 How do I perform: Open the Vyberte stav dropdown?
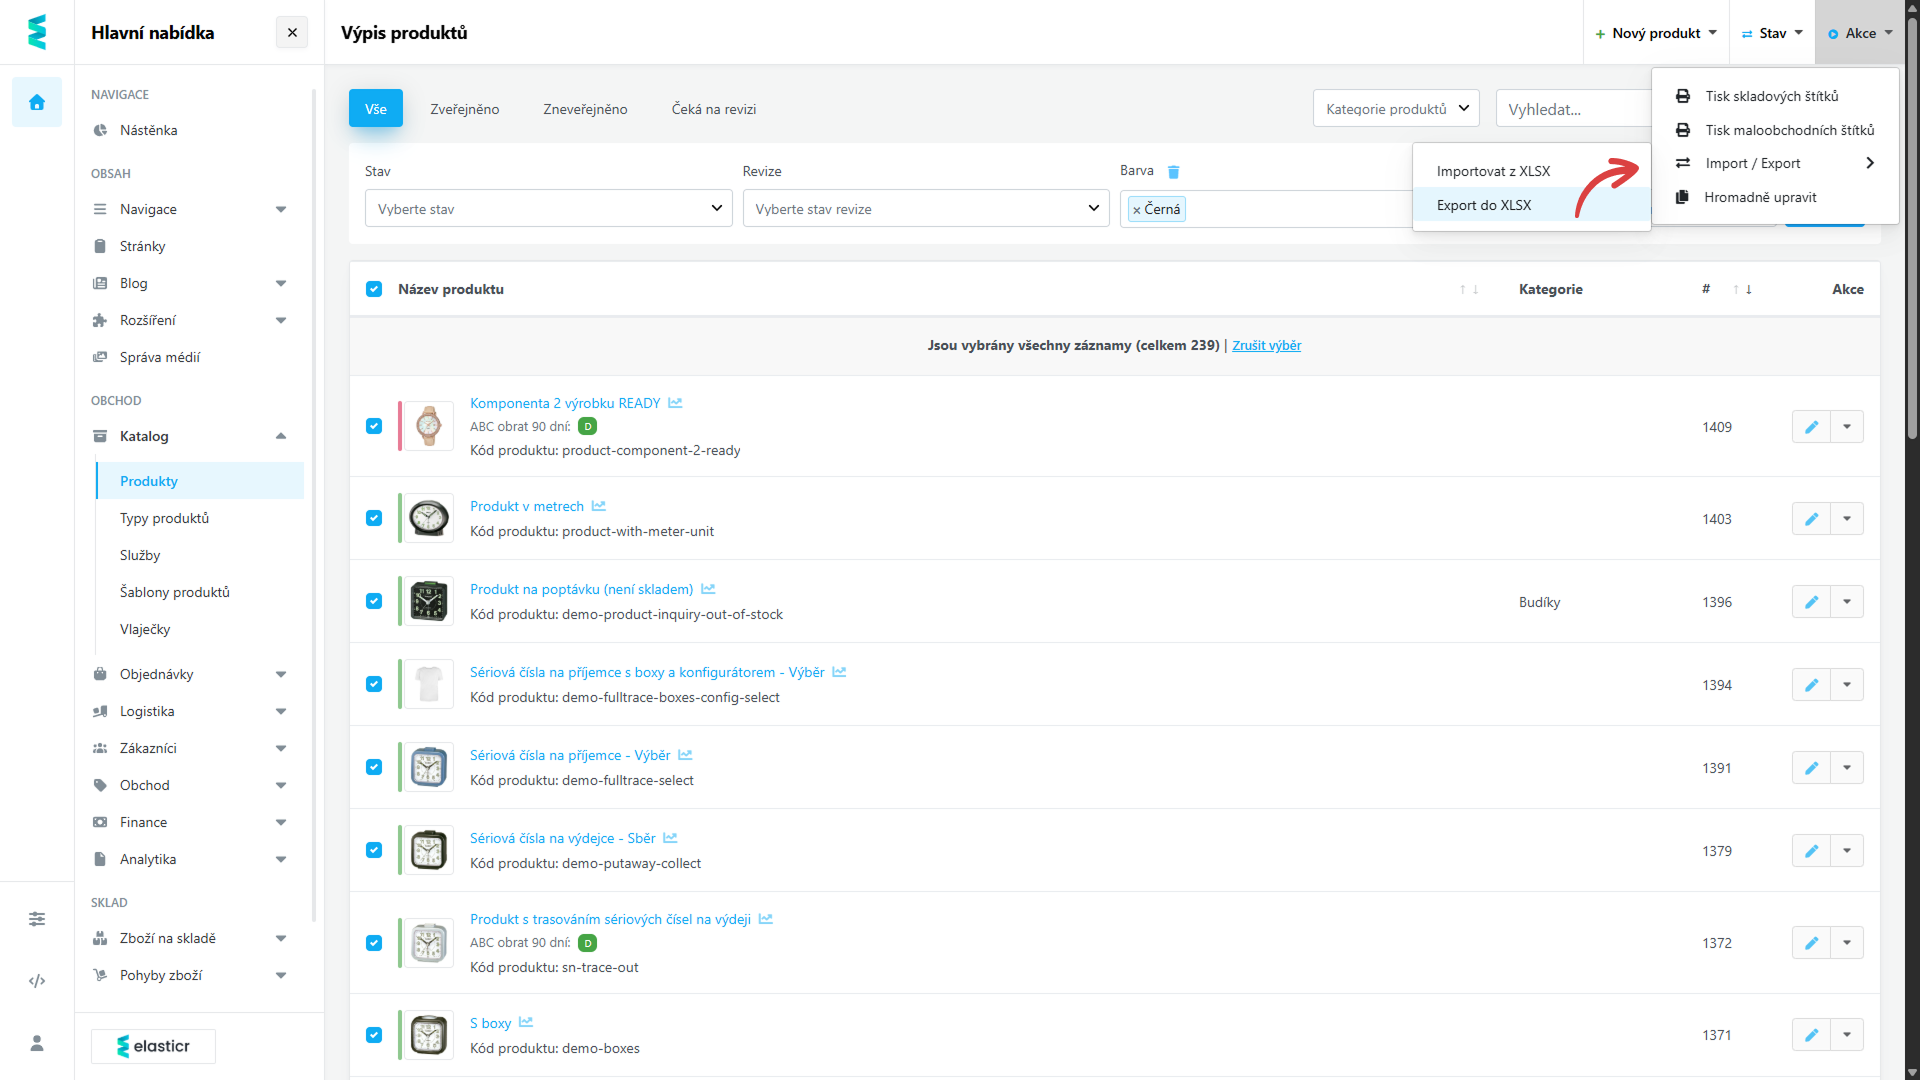548,209
